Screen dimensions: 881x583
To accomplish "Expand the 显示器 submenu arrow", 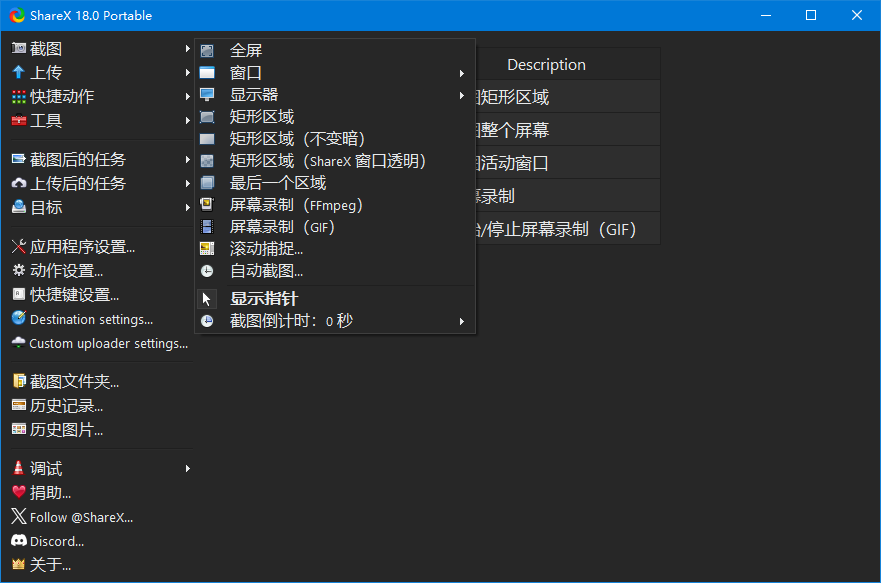I will click(461, 95).
